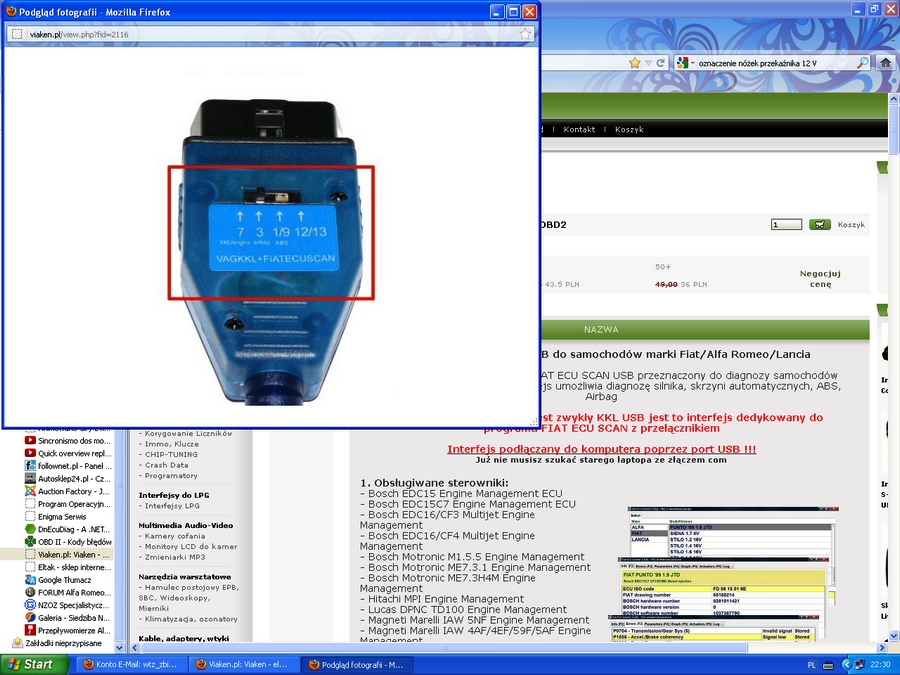This screenshot has width=900, height=675.
Task: Click the Negocjuj cenę link
Action: click(x=820, y=279)
